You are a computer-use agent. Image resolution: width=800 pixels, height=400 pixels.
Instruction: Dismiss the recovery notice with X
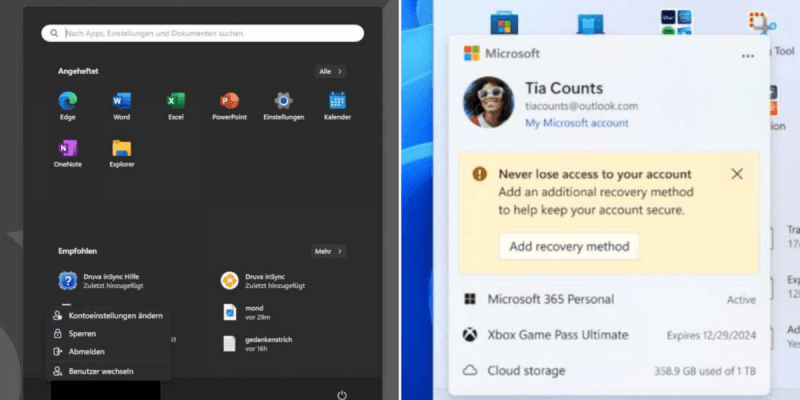(x=737, y=174)
